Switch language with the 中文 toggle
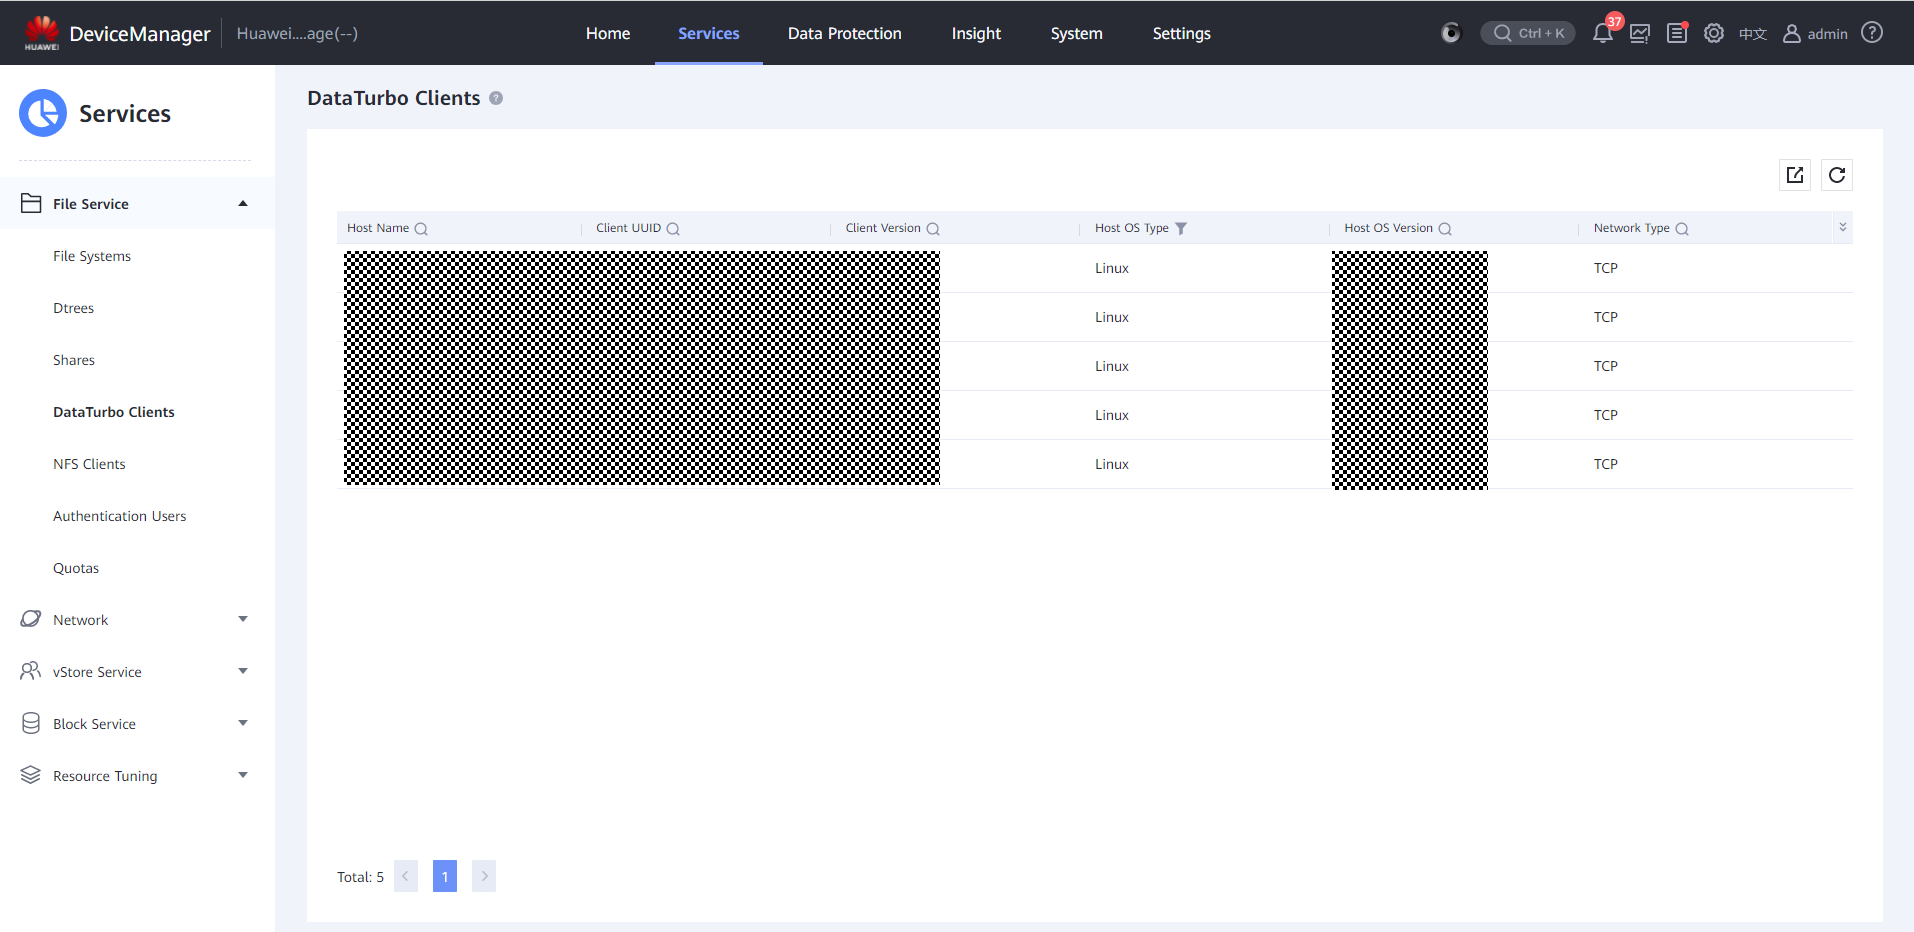Viewport: 1914px width, 932px height. [x=1752, y=34]
